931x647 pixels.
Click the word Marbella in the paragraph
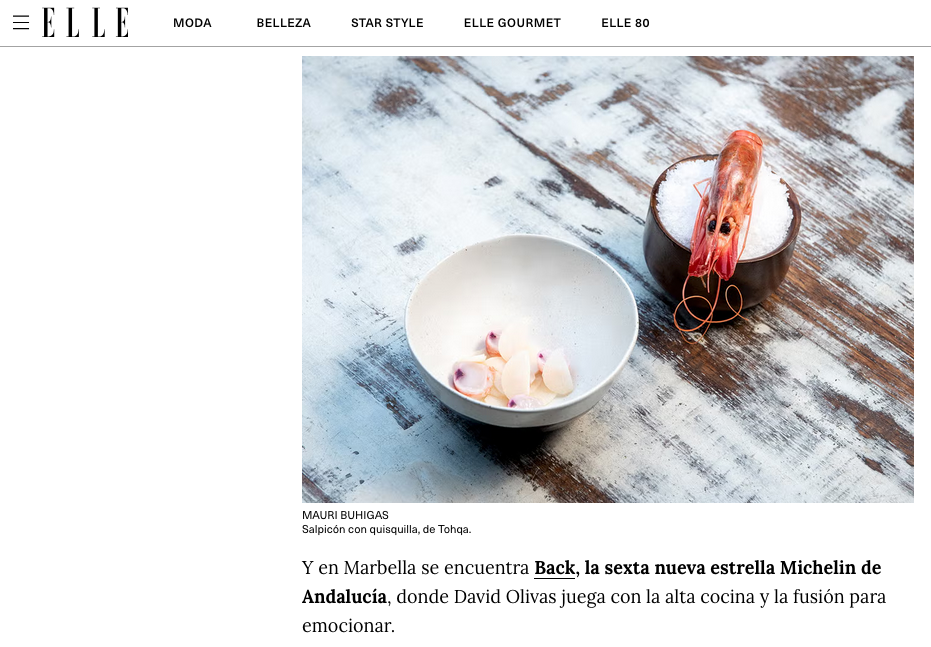pos(376,568)
